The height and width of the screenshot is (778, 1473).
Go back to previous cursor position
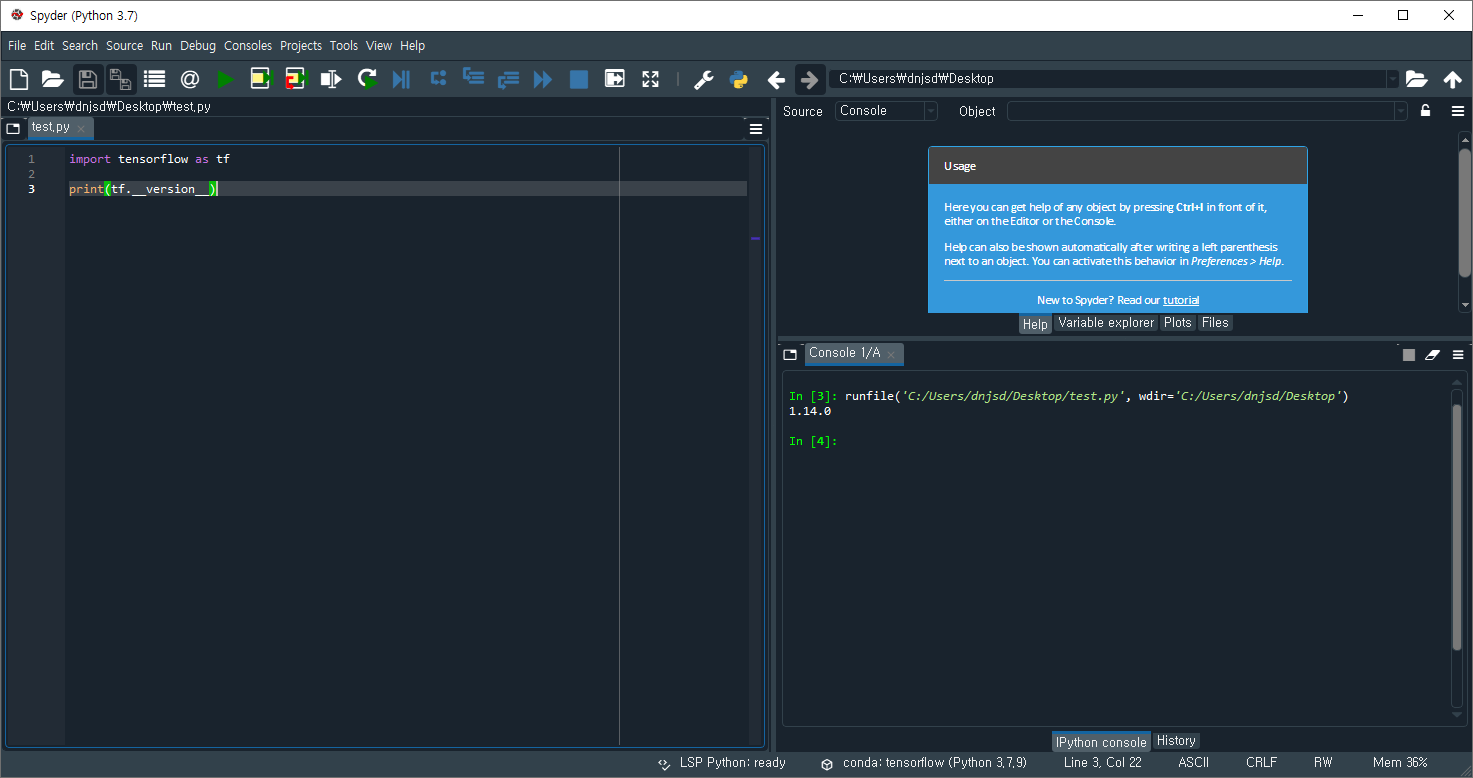[776, 79]
